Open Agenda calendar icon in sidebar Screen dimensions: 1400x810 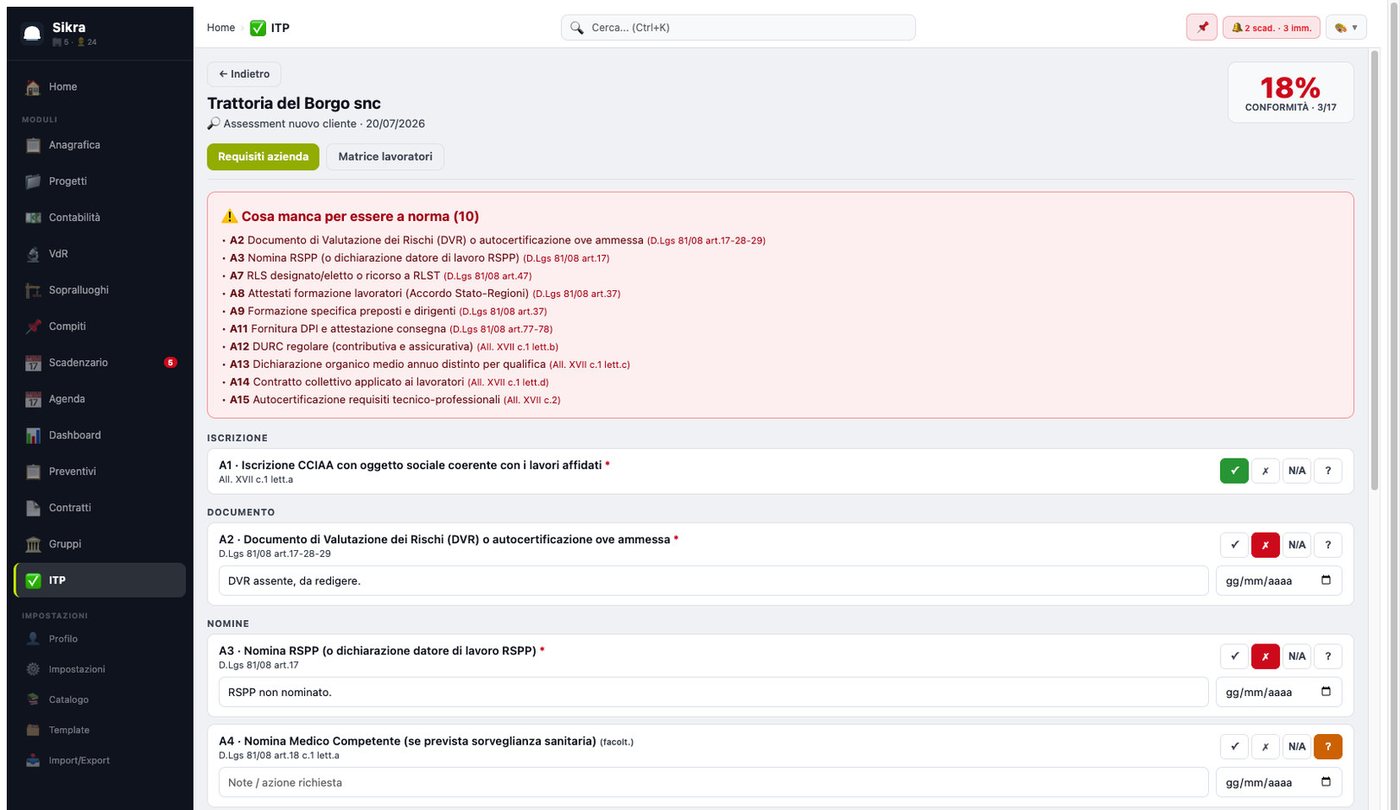tap(33, 399)
